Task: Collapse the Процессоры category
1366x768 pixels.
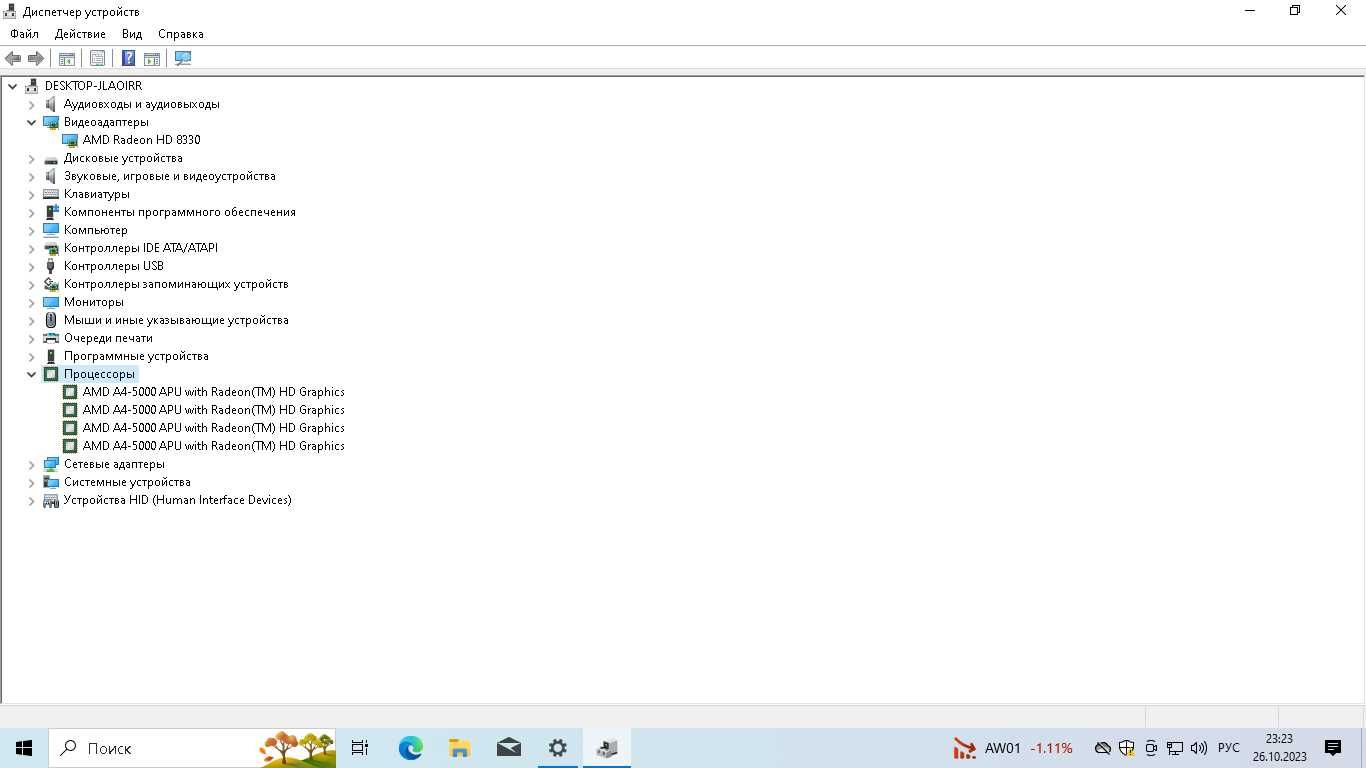Action: coord(31,374)
